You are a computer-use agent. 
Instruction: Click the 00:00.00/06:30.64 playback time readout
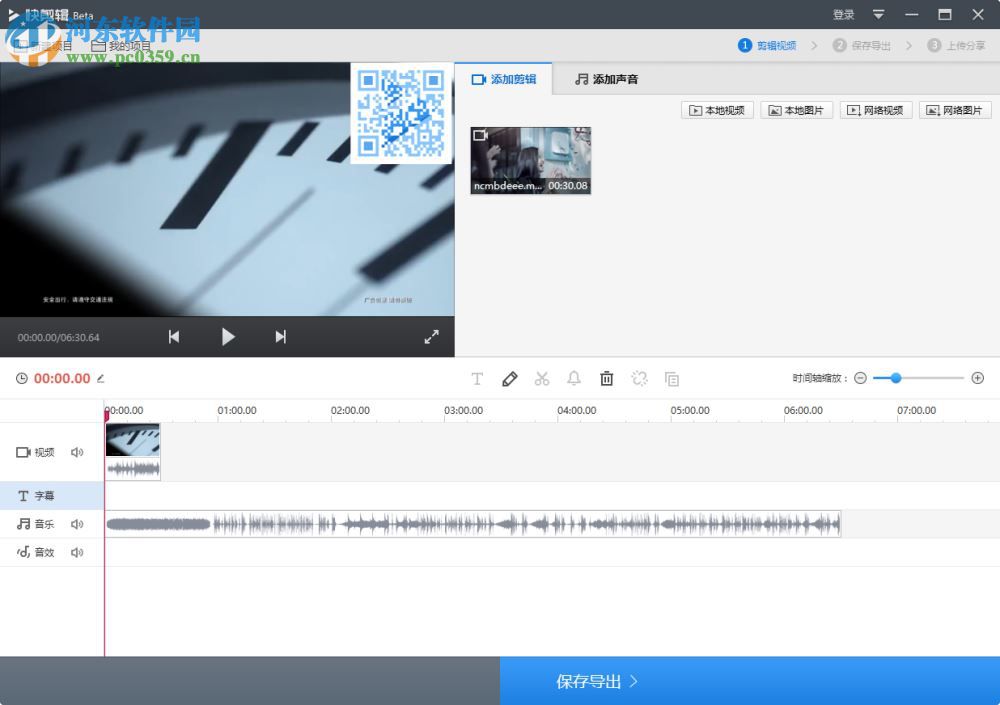coord(59,338)
